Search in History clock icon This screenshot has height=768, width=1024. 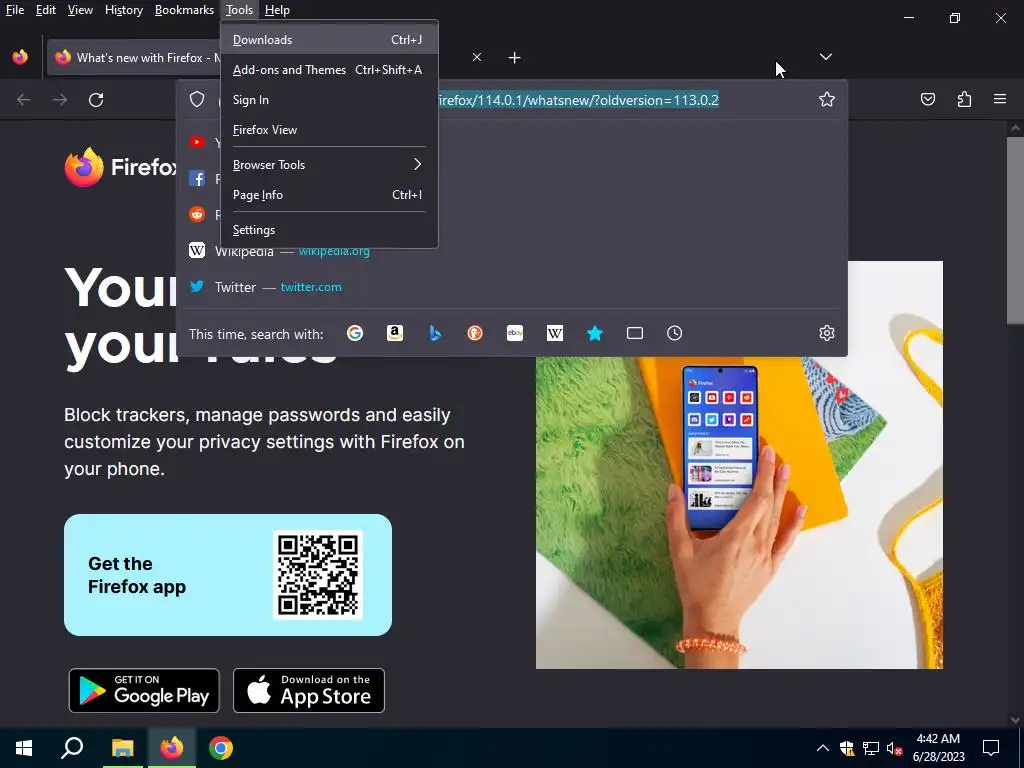pos(675,334)
